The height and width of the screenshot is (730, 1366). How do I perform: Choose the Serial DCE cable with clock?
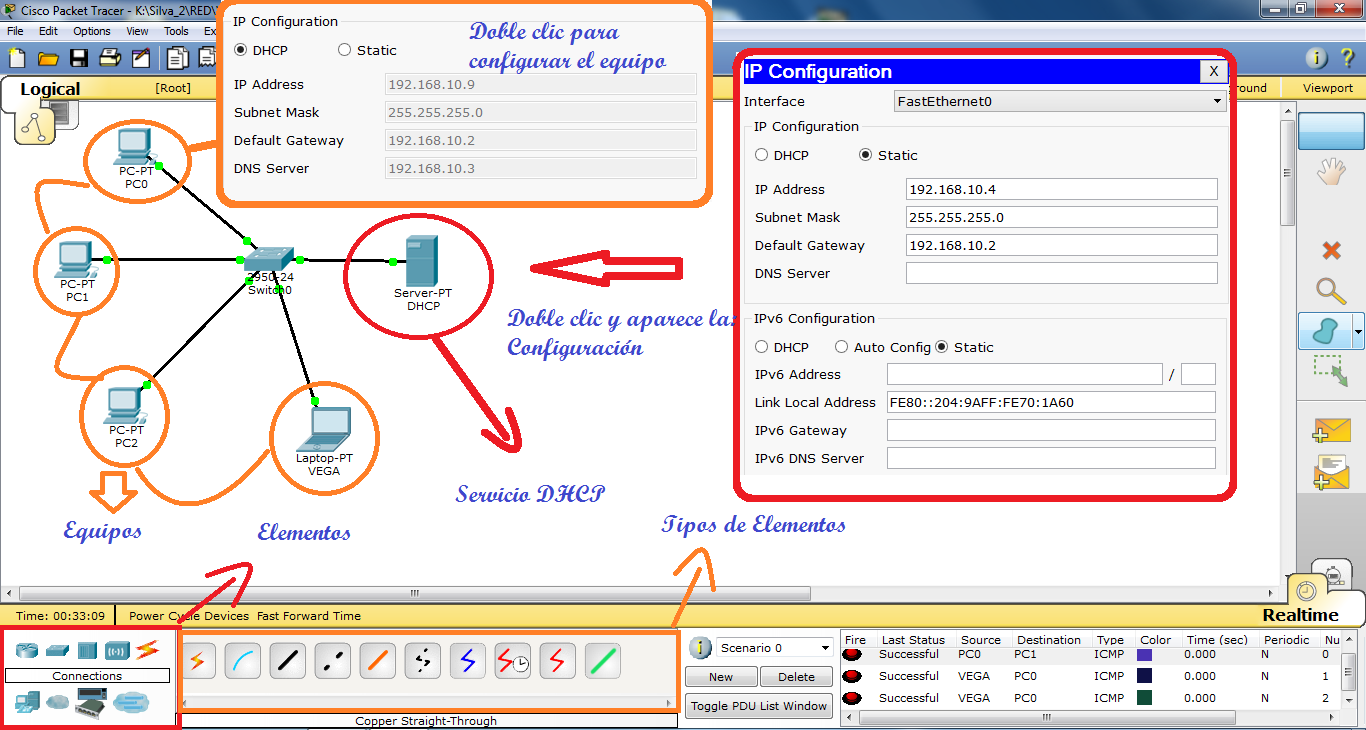[x=513, y=661]
